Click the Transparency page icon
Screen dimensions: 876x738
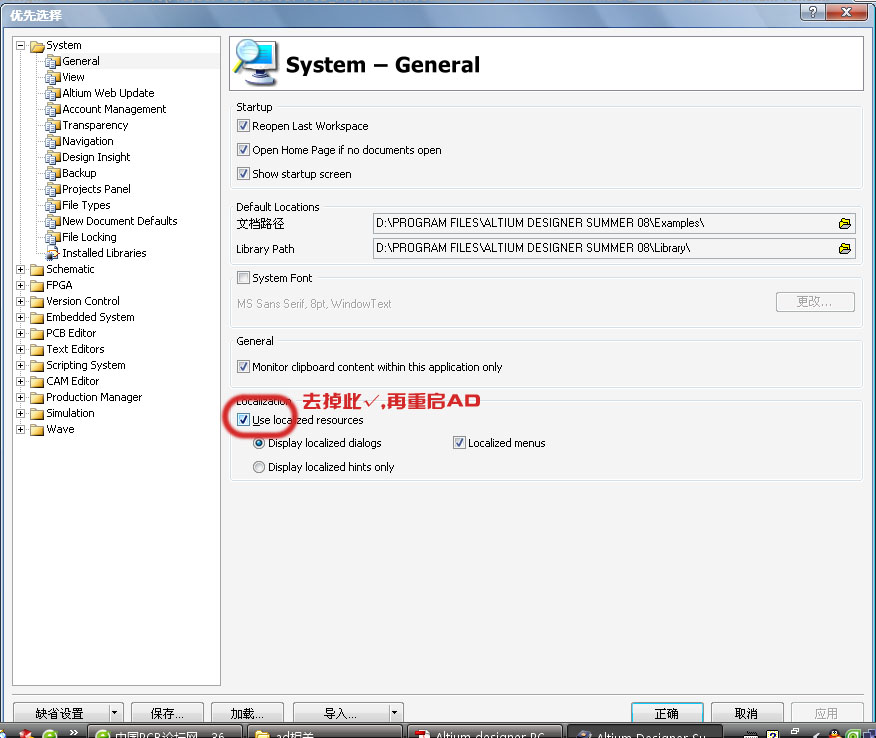pos(53,126)
